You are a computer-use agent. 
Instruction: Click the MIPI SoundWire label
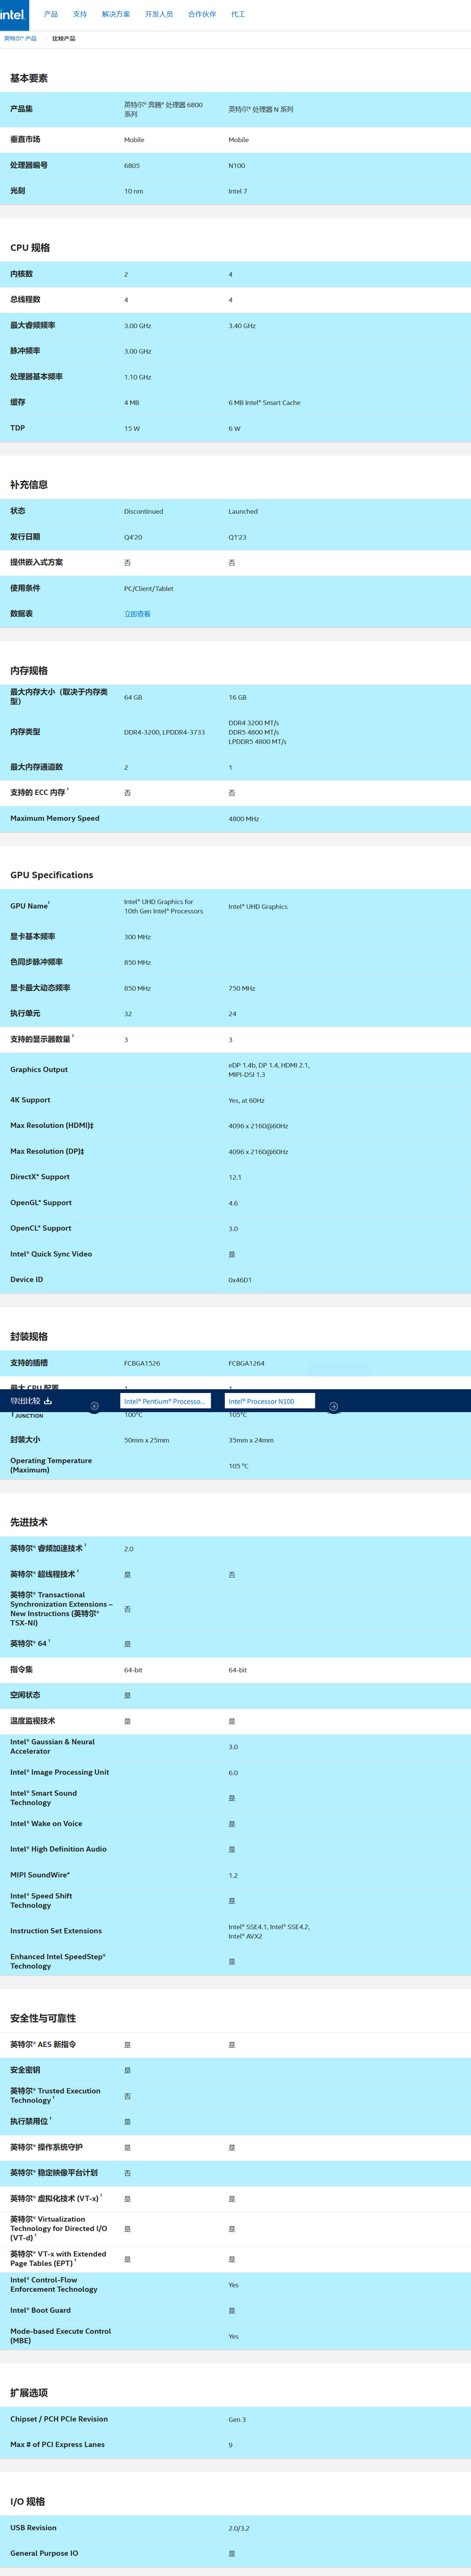pos(40,1874)
